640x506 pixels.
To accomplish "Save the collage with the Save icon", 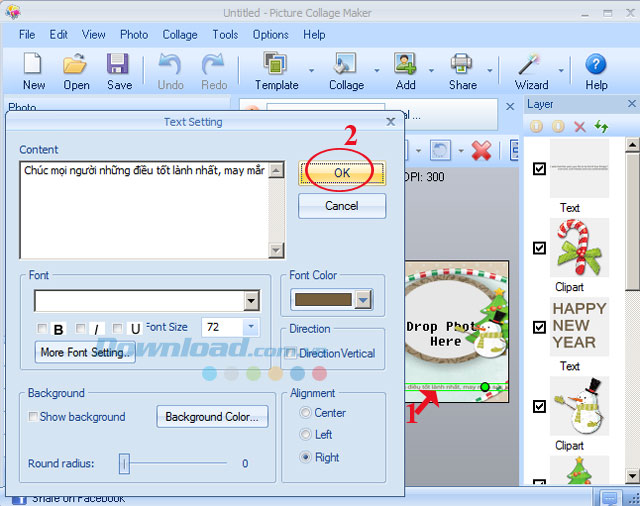I will [118, 64].
